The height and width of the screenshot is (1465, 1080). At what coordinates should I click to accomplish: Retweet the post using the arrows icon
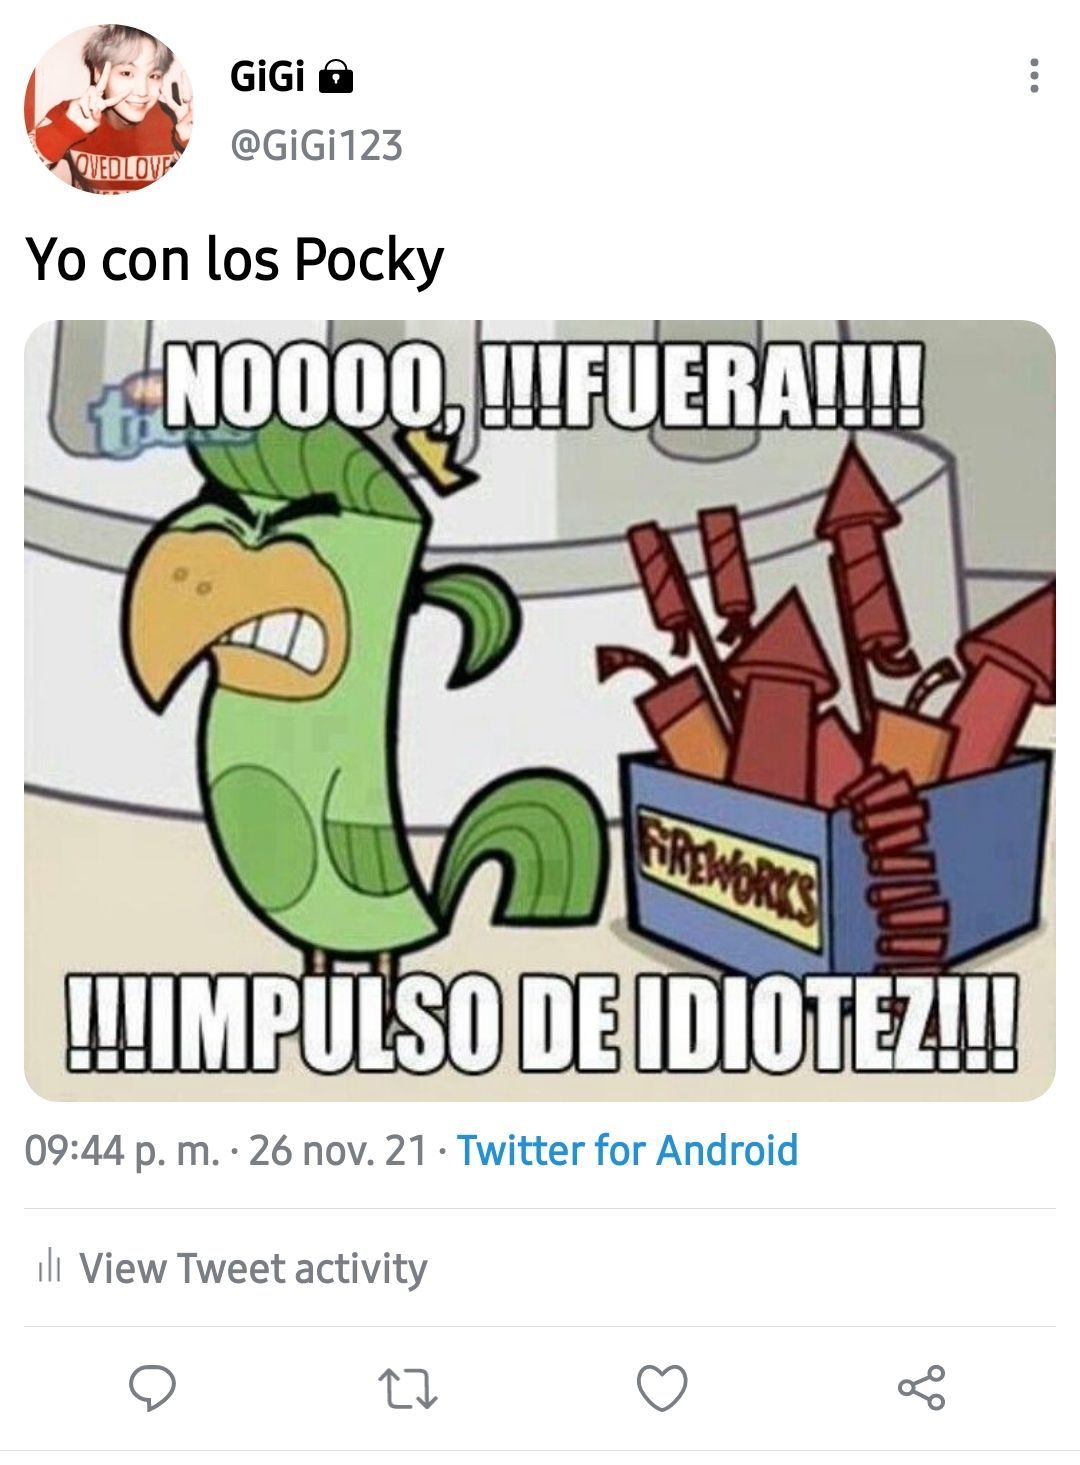[408, 1389]
